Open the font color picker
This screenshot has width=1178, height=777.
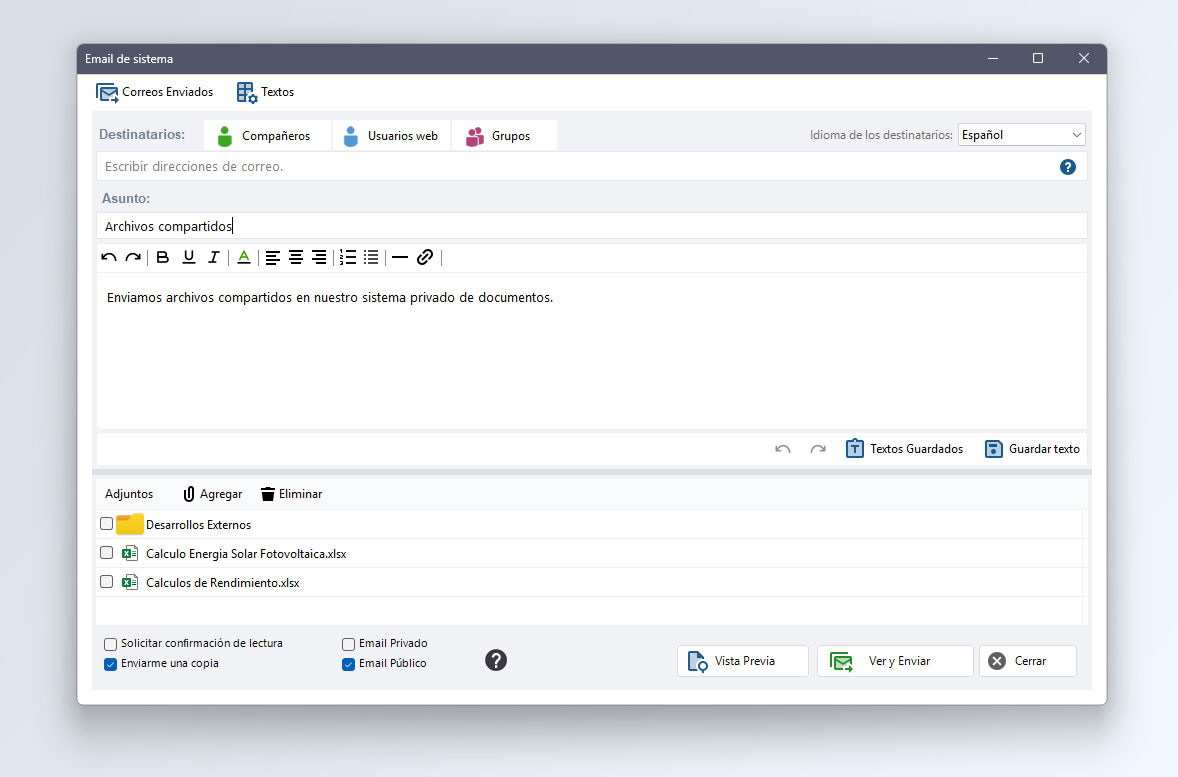click(243, 258)
